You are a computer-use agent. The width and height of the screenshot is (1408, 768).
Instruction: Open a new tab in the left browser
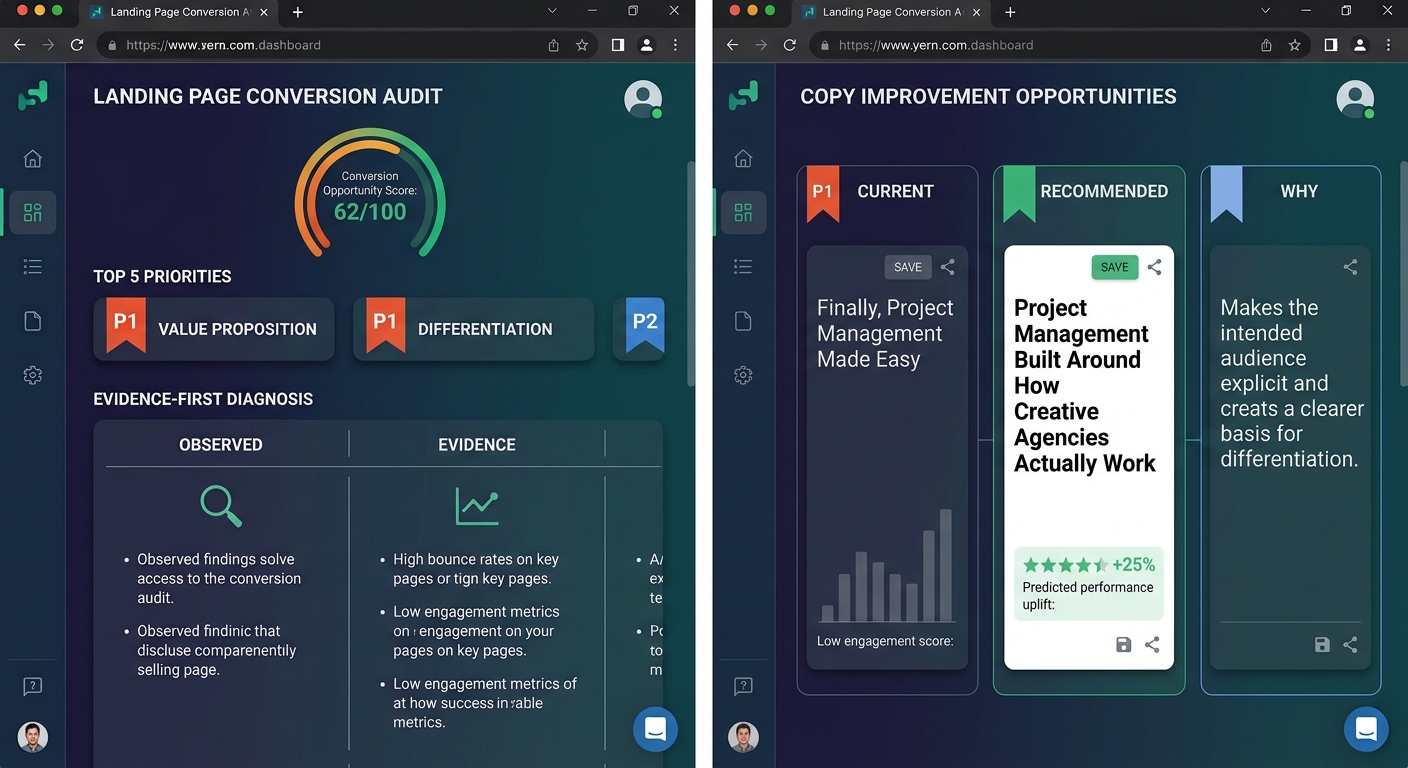point(298,12)
